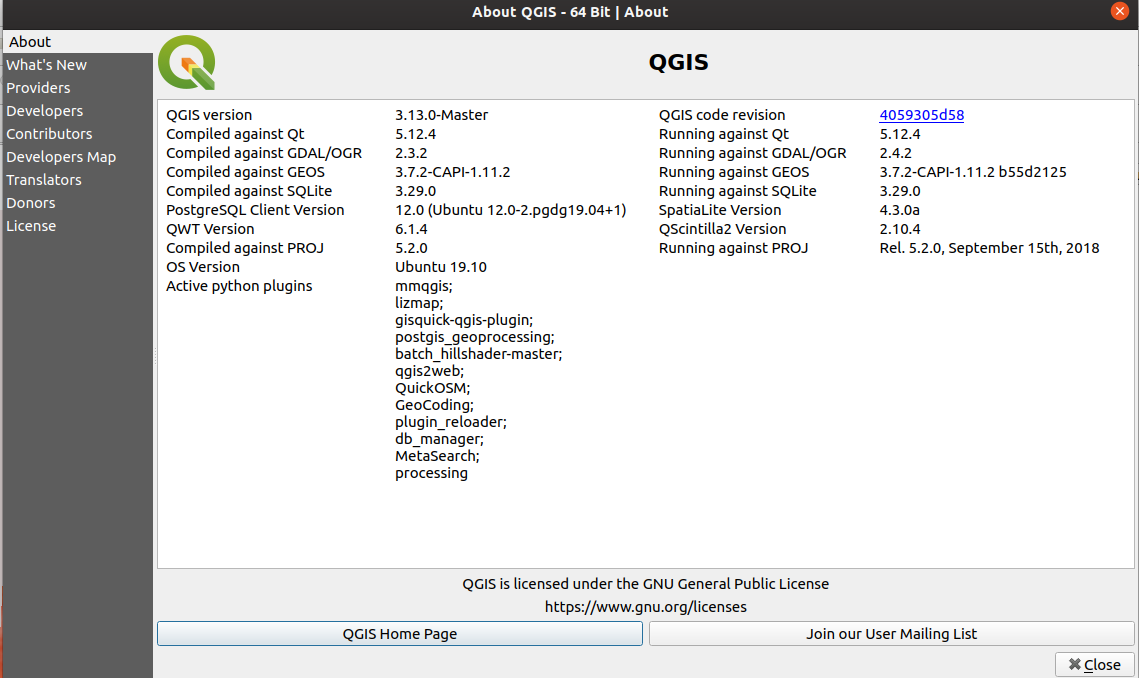Viewport: 1139px width, 678px height.
Task: Click the close icon on the title bar
Action: coord(1119,11)
